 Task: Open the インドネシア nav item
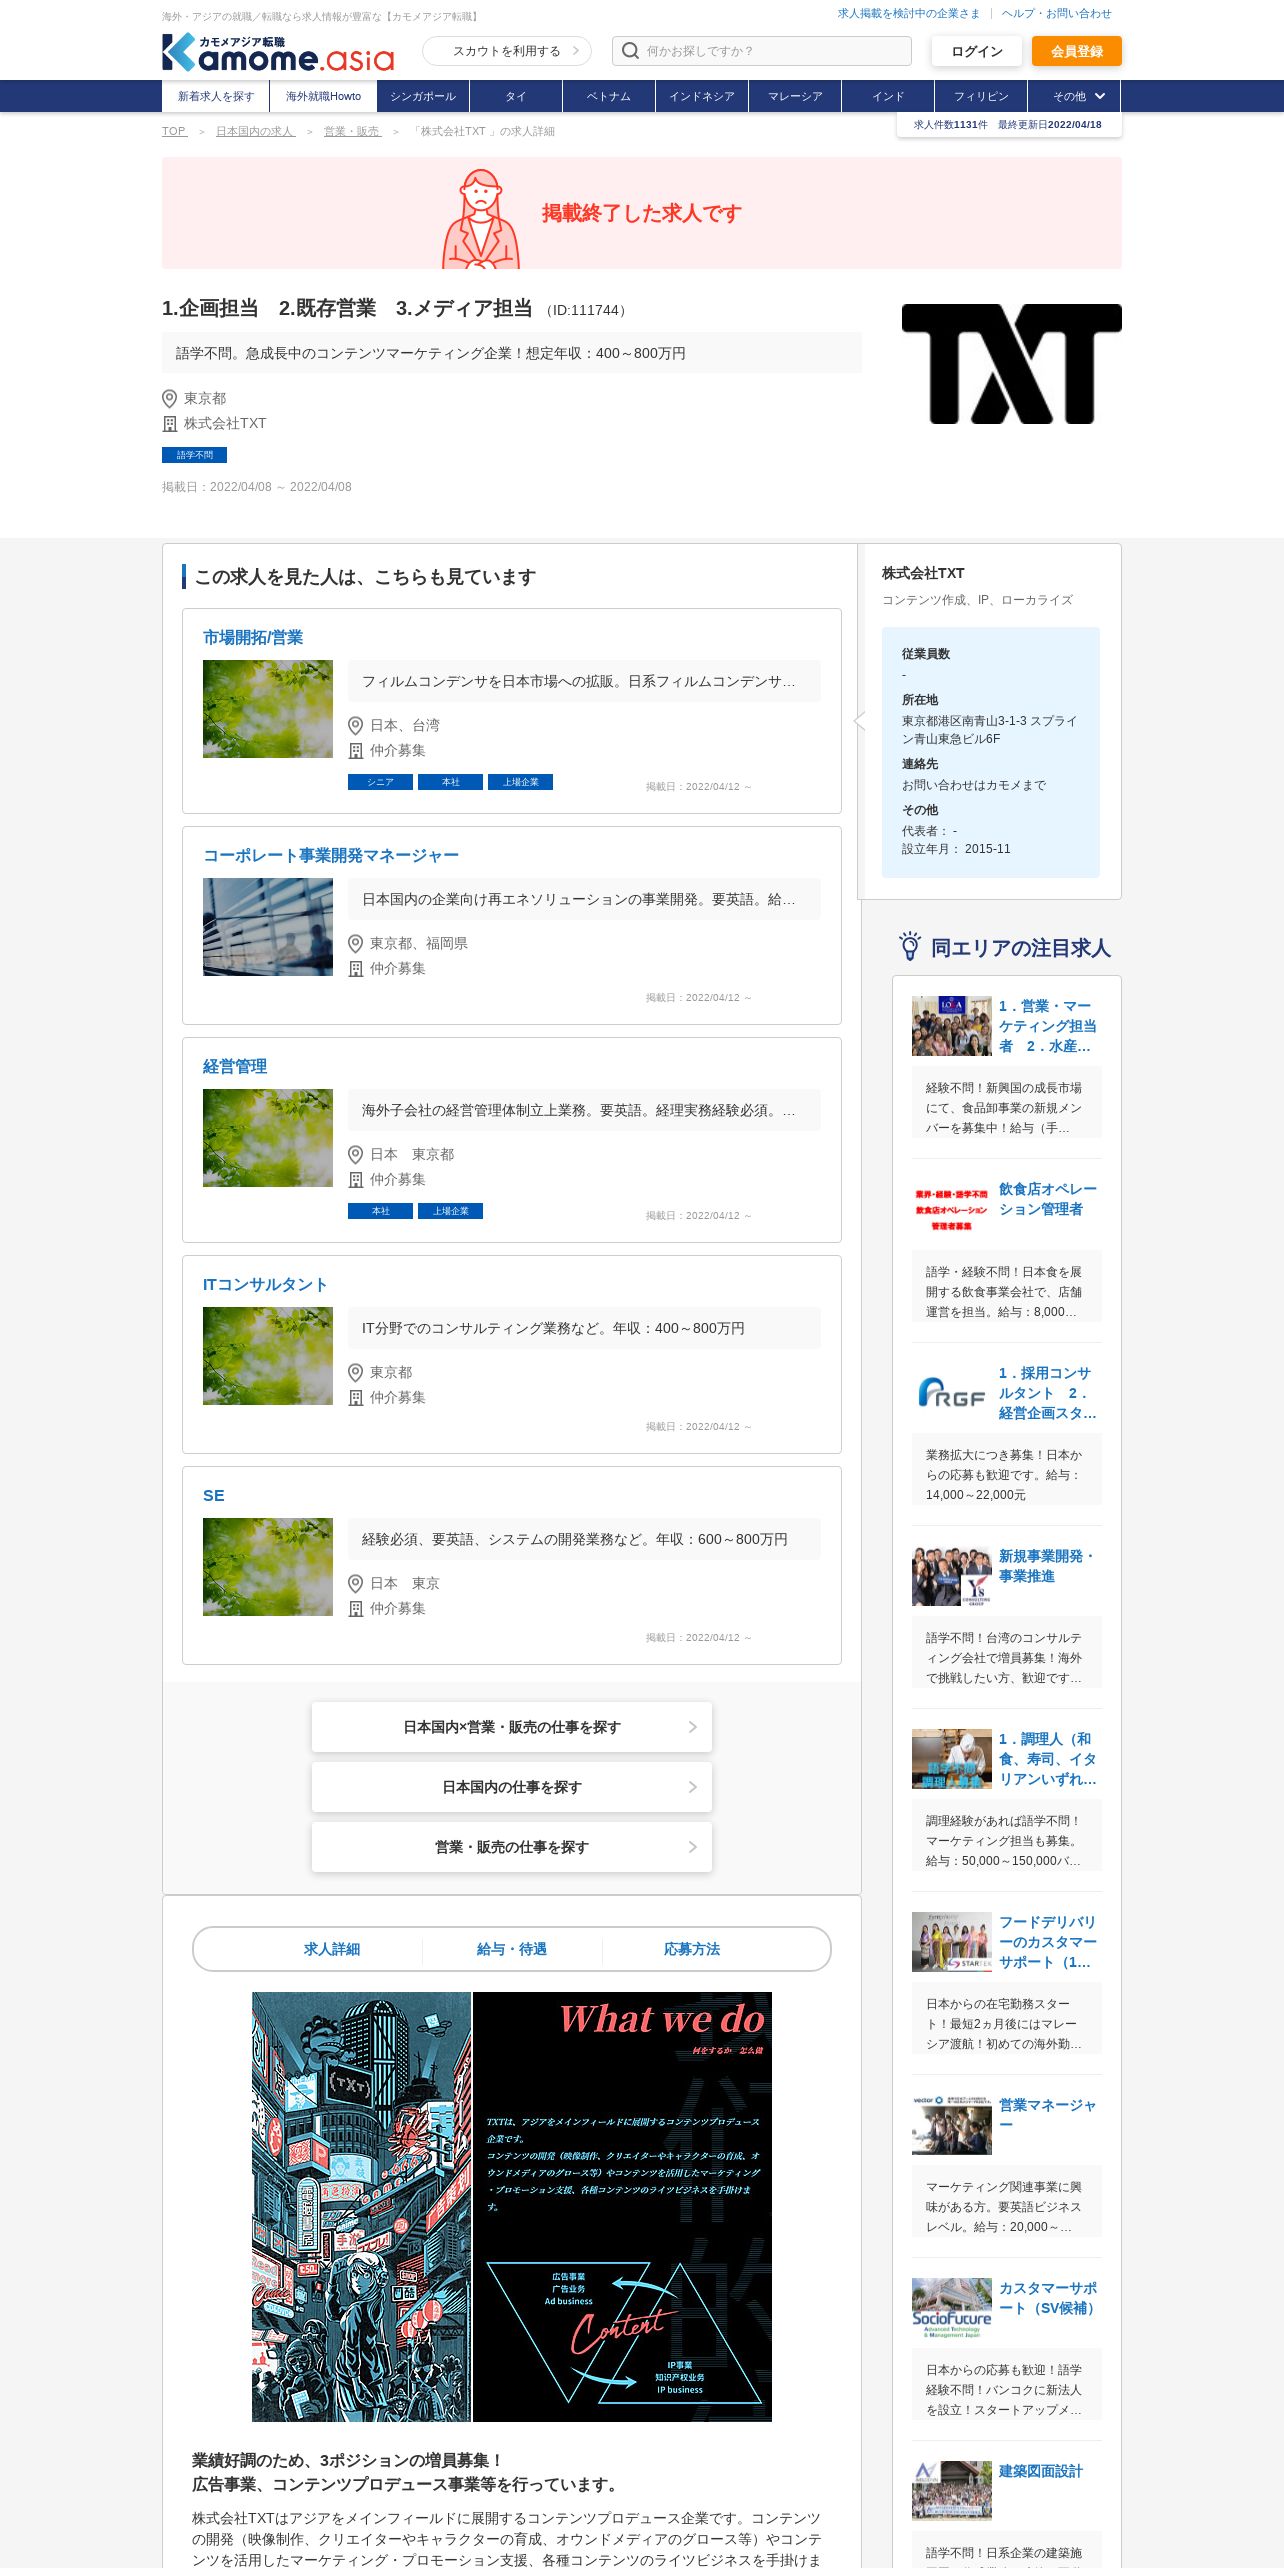[x=702, y=97]
